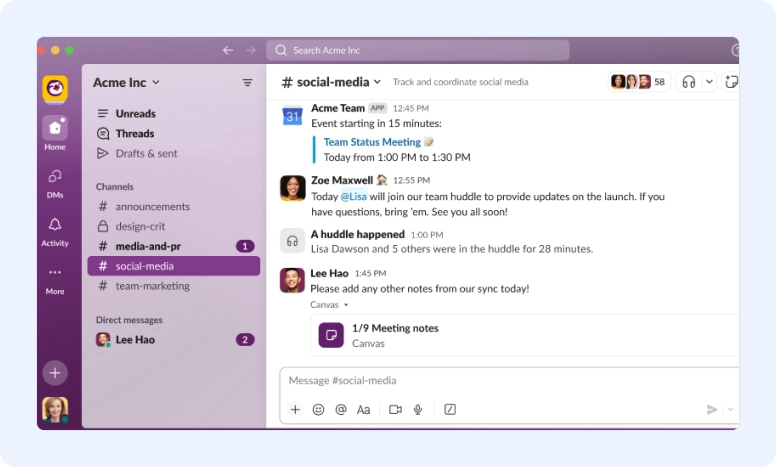776x467 pixels.
Task: Click the round plus create button
Action: coord(55,373)
